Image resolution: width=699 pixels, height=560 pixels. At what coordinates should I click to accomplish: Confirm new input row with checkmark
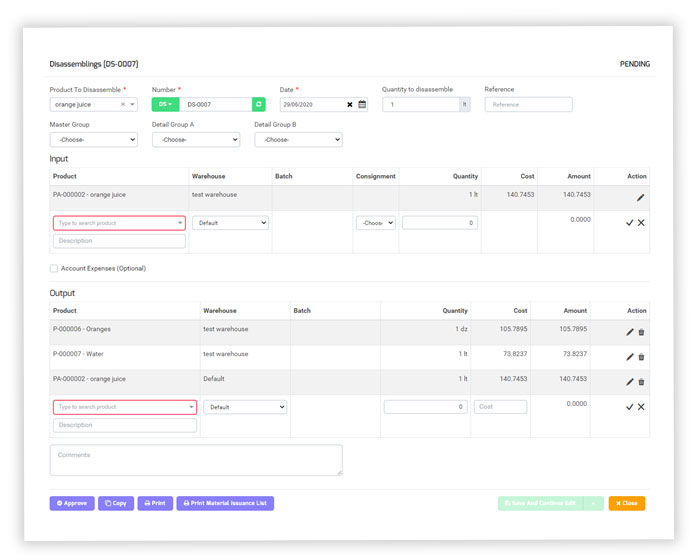[x=629, y=223]
